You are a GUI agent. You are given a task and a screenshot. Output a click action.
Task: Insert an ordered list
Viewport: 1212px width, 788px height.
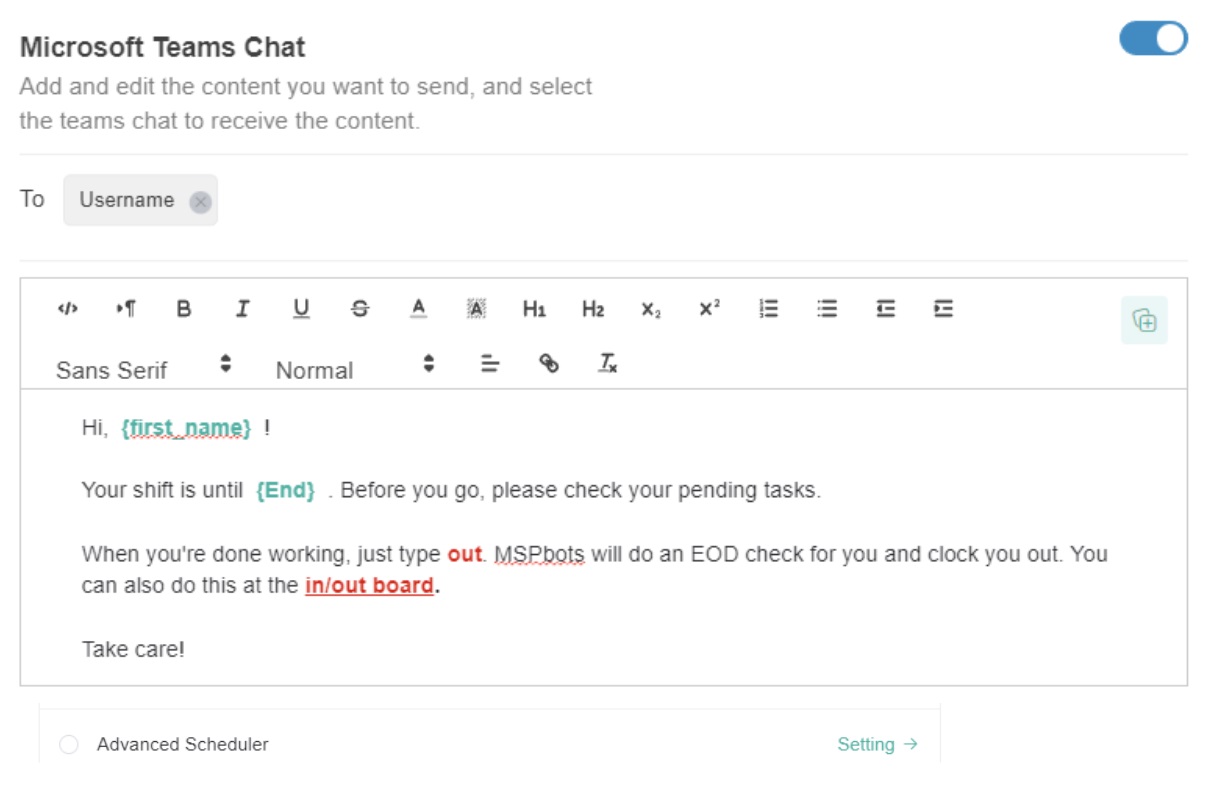768,309
